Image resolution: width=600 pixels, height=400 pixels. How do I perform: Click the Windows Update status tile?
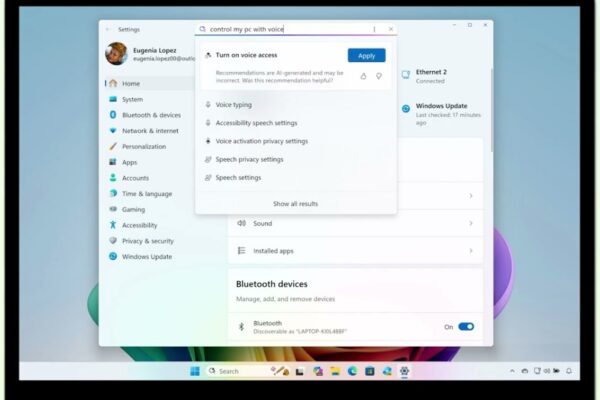pyautogui.click(x=440, y=114)
